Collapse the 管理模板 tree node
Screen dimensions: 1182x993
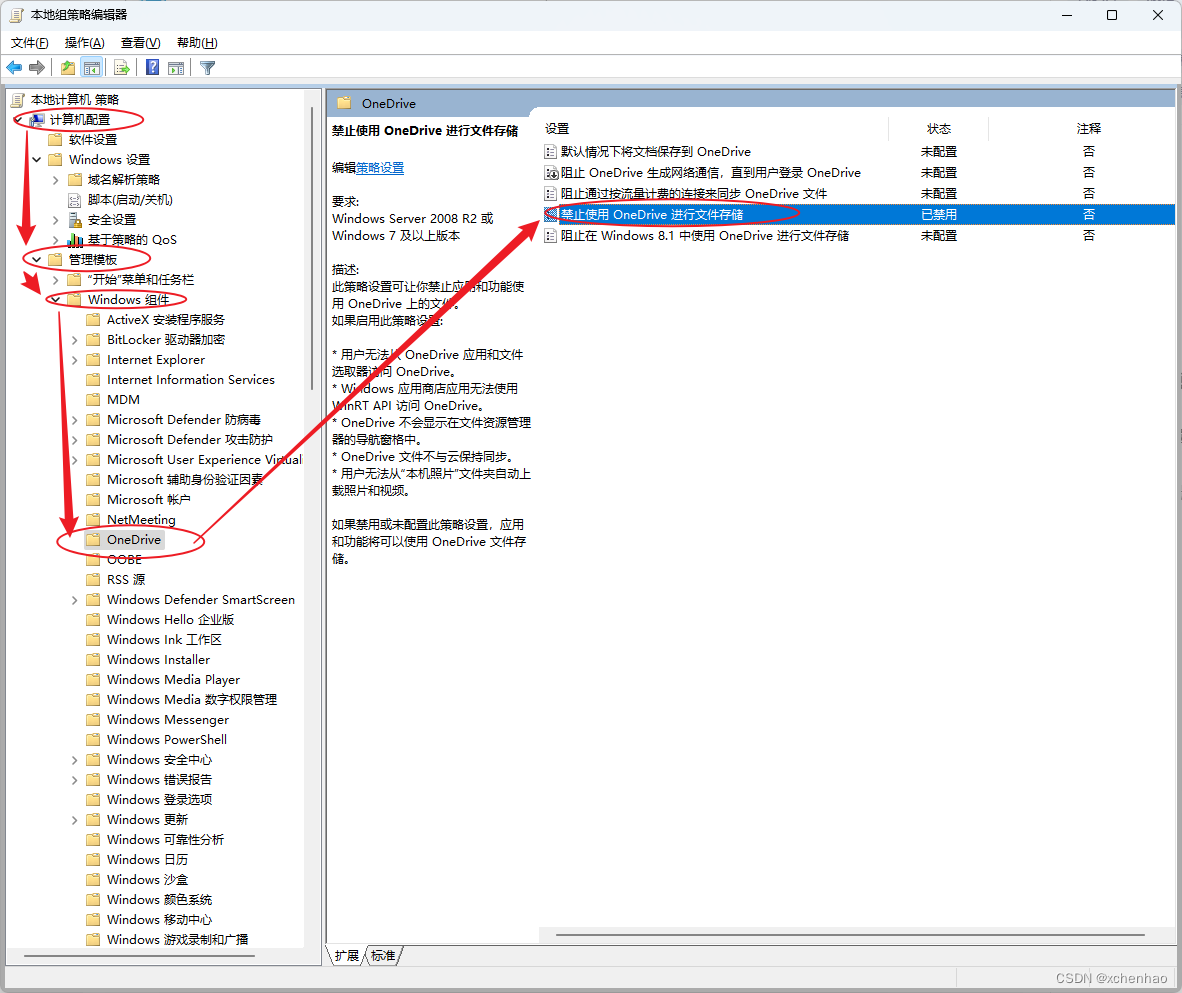click(36, 260)
